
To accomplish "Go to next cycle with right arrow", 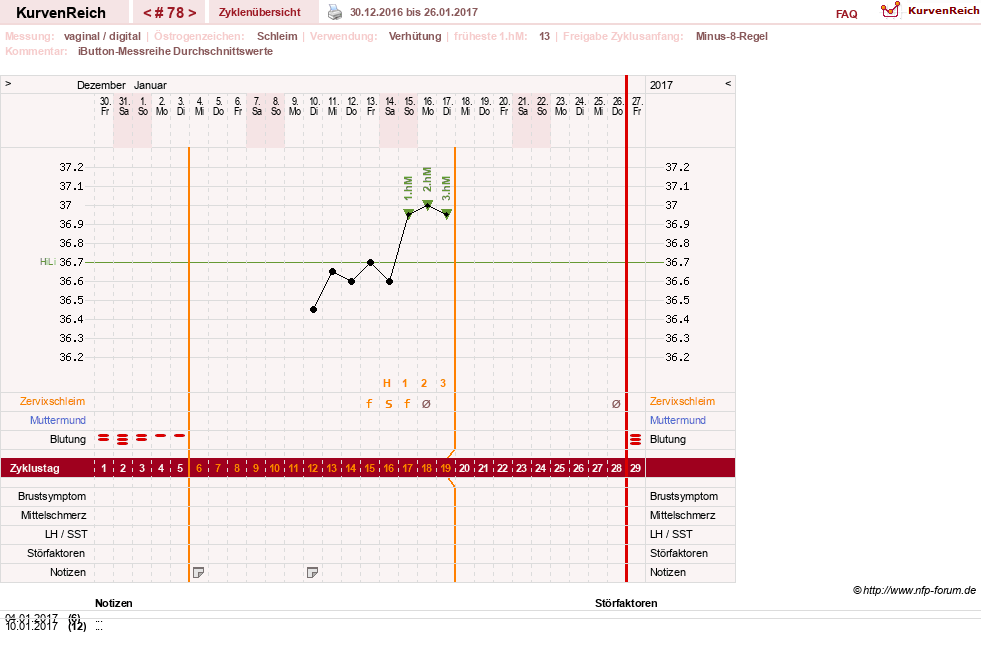I will click(x=192, y=13).
